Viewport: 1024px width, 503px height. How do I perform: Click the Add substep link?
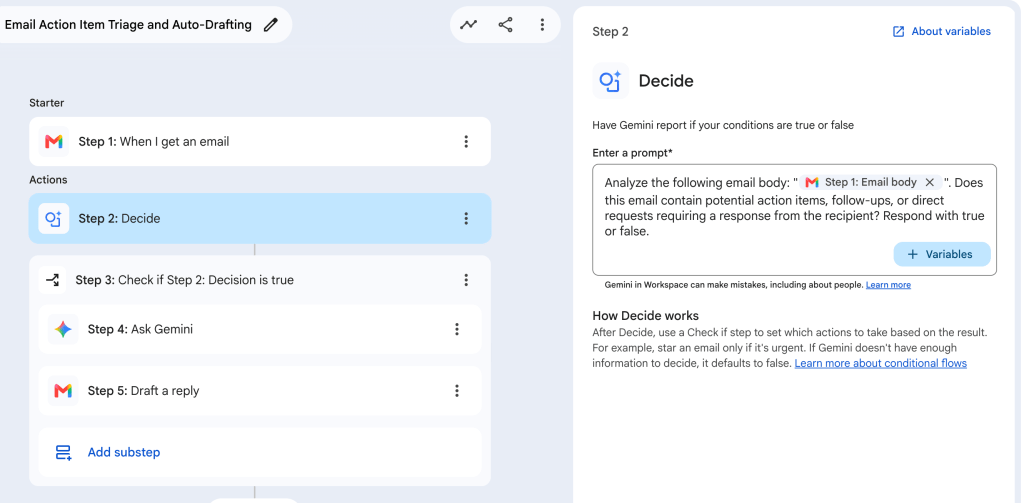124,452
